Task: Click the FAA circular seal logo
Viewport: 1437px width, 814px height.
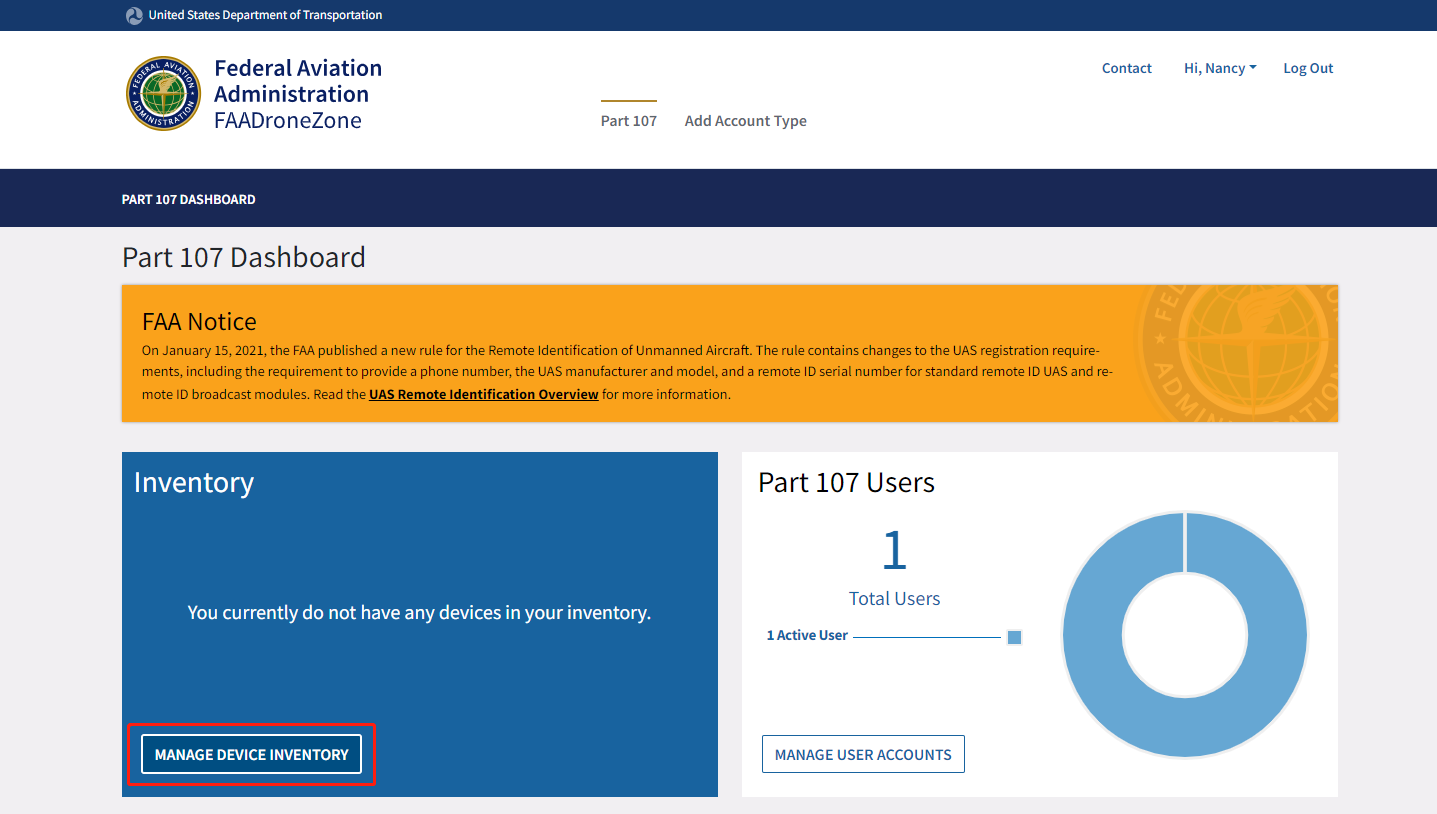Action: (x=163, y=93)
